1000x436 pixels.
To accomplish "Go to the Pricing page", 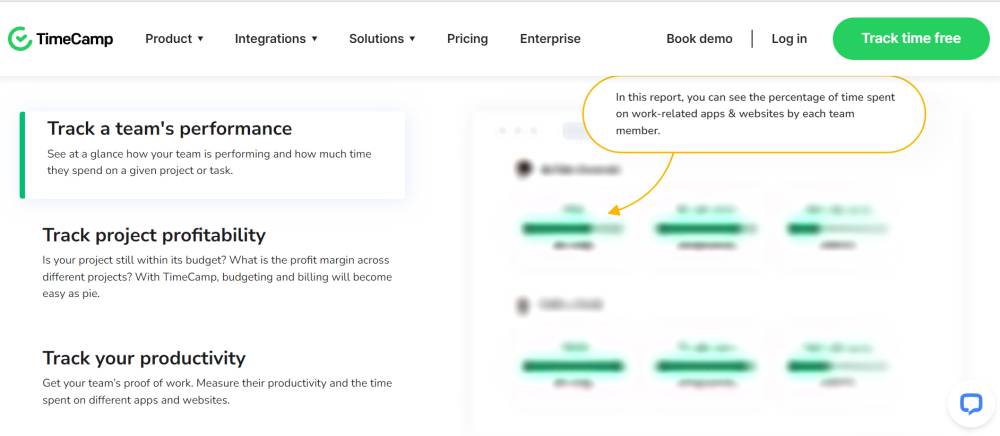I will (467, 39).
